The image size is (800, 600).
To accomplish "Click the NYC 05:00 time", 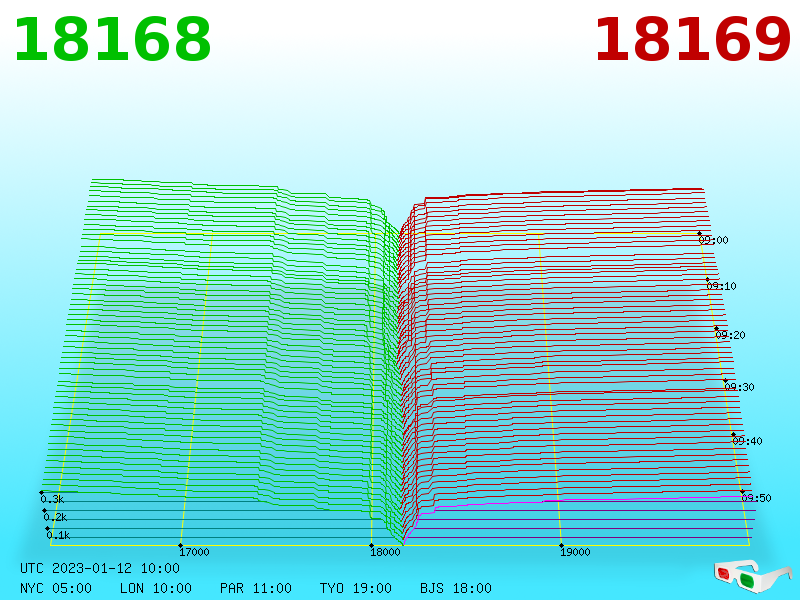I will [56, 588].
